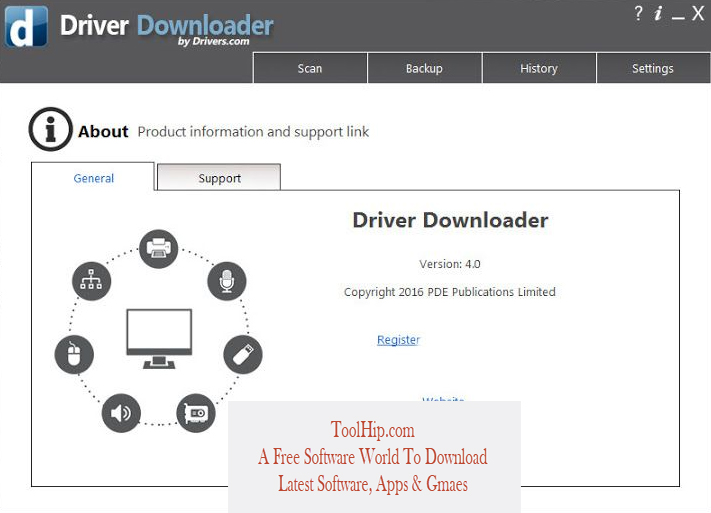Viewport: 711px width, 513px height.
Task: Click the 'Copyright 2016 PDE Publications Limited' text
Action: [x=449, y=292]
